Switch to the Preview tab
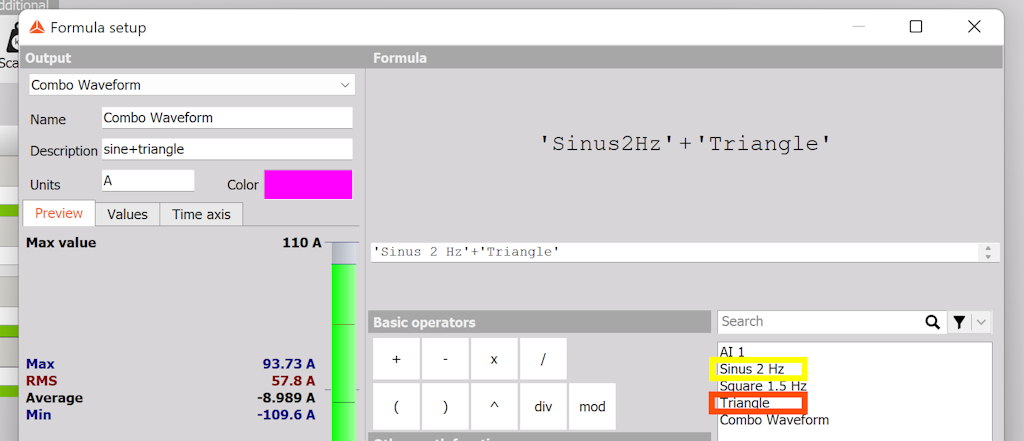1024x441 pixels. click(59, 214)
